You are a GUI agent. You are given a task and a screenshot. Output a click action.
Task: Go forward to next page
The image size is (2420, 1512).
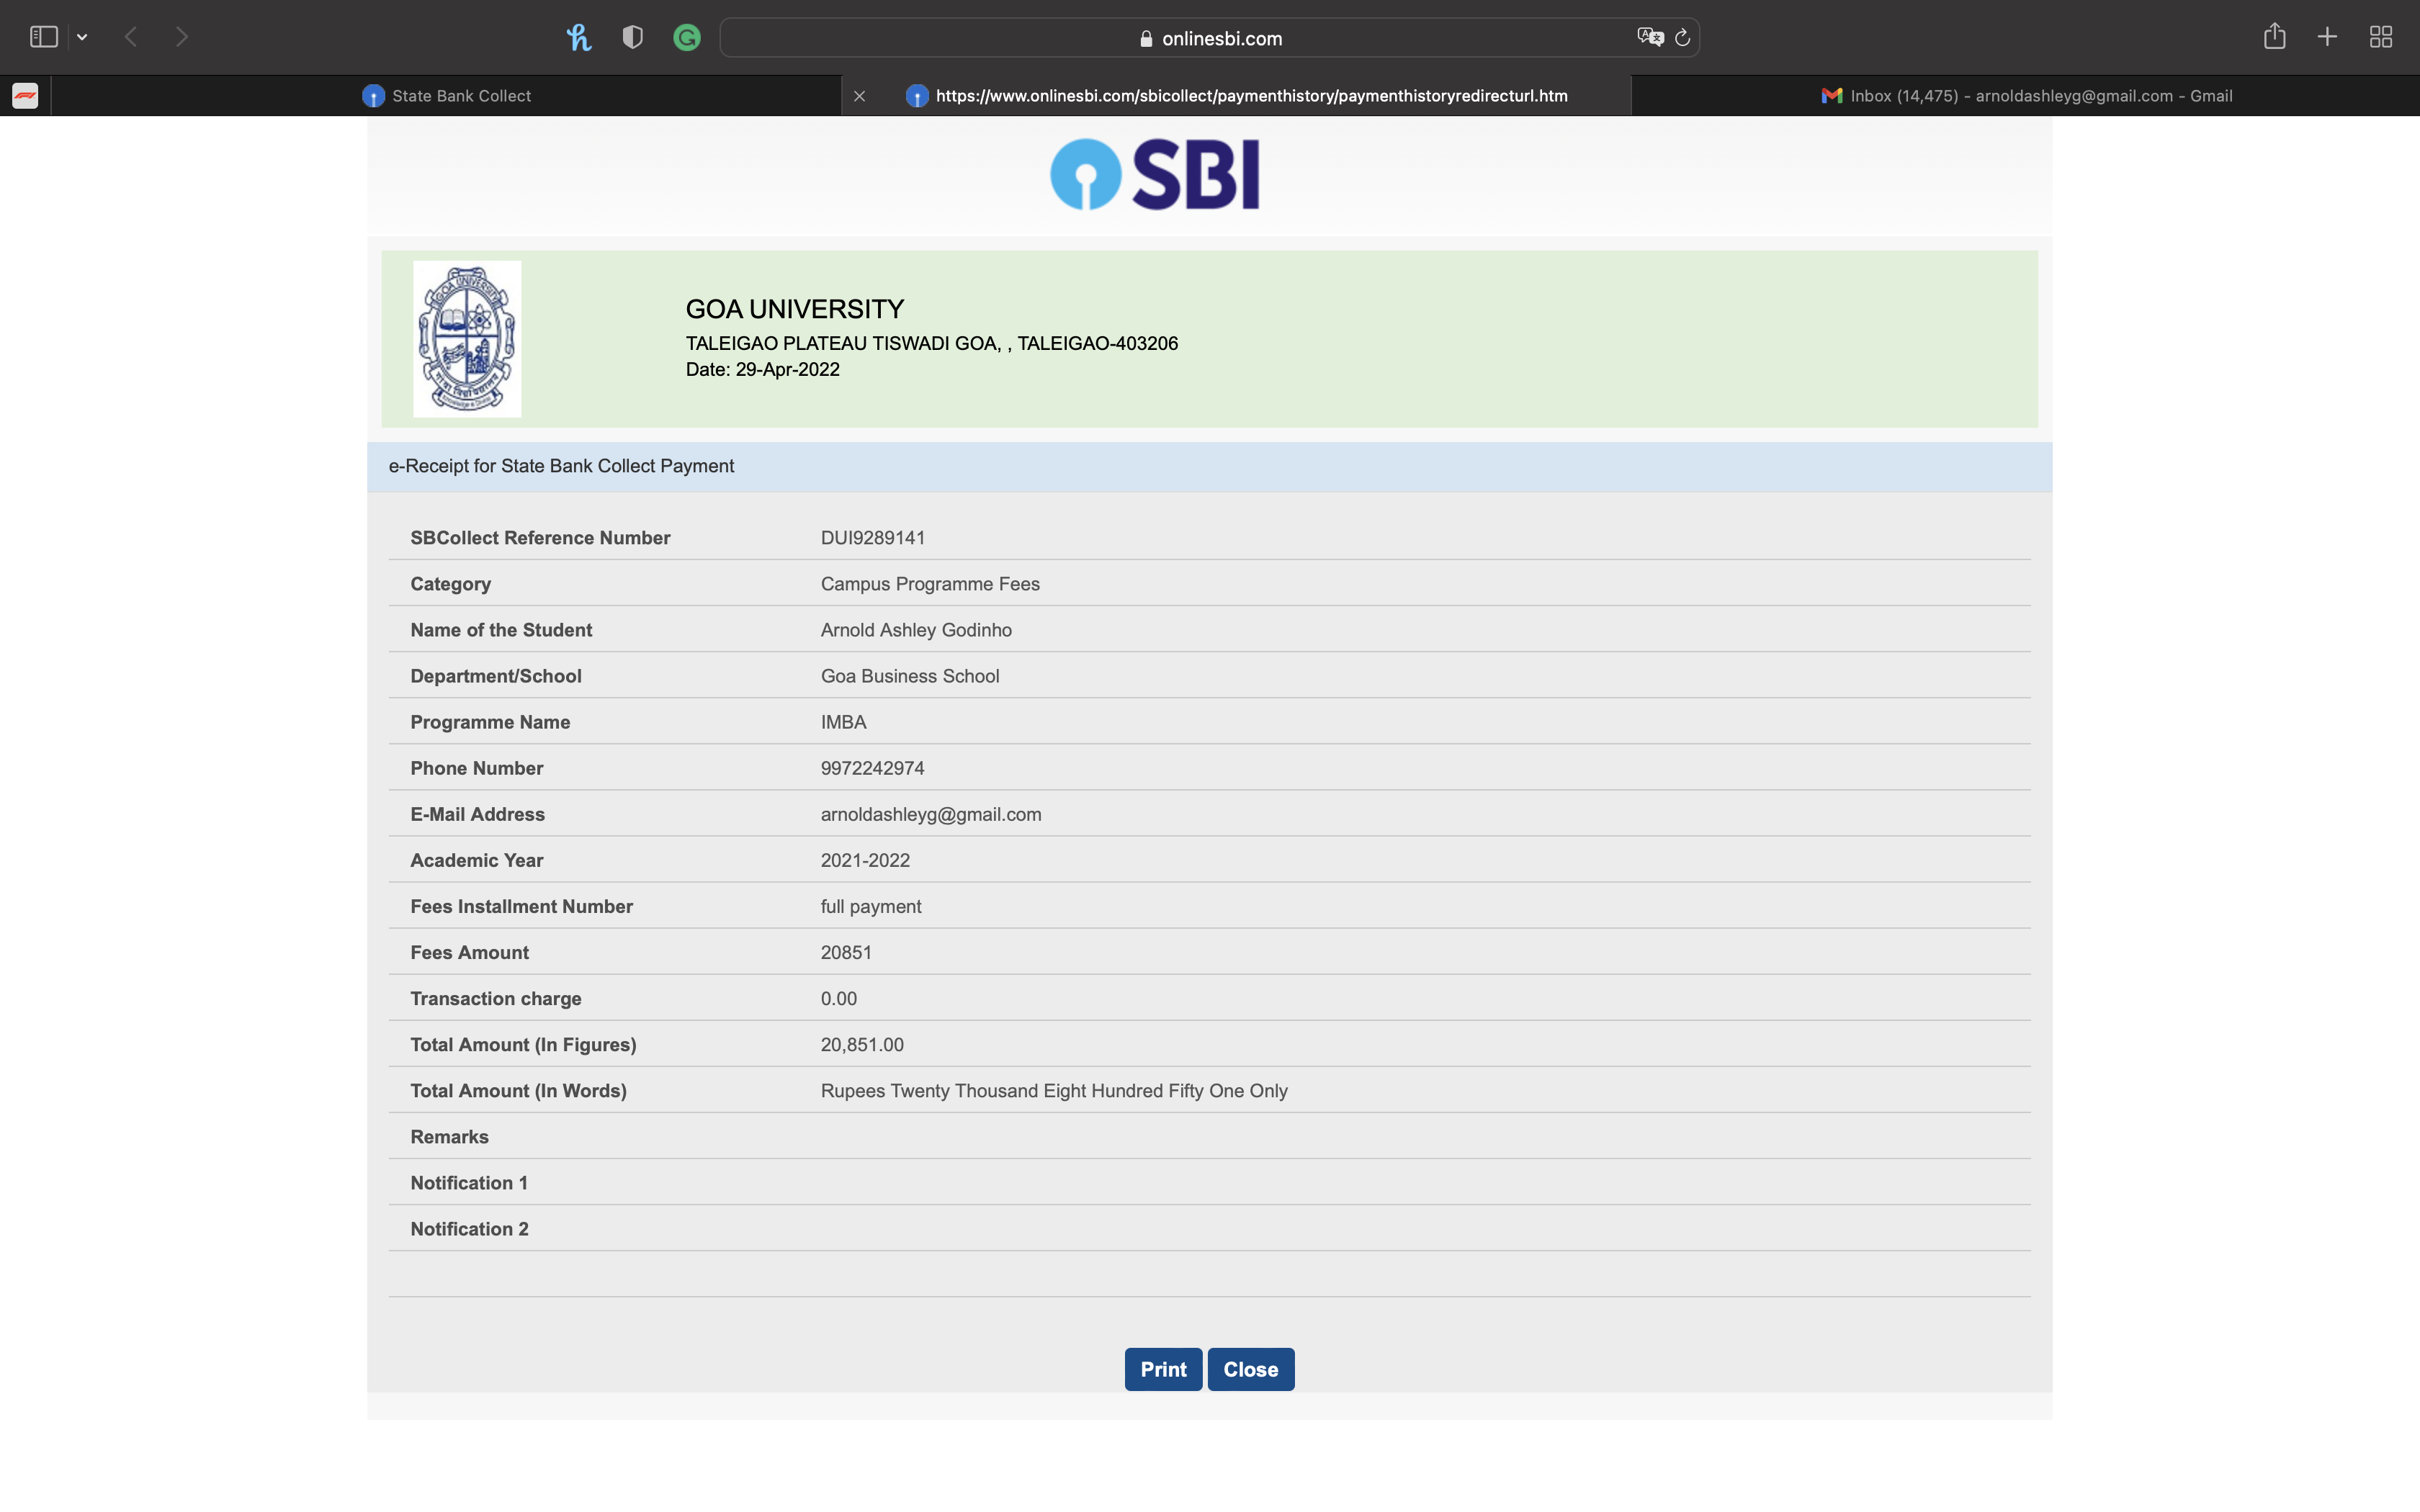[181, 37]
